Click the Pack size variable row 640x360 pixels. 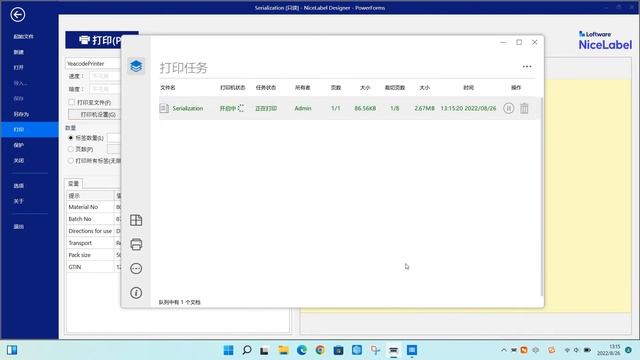[x=93, y=255]
